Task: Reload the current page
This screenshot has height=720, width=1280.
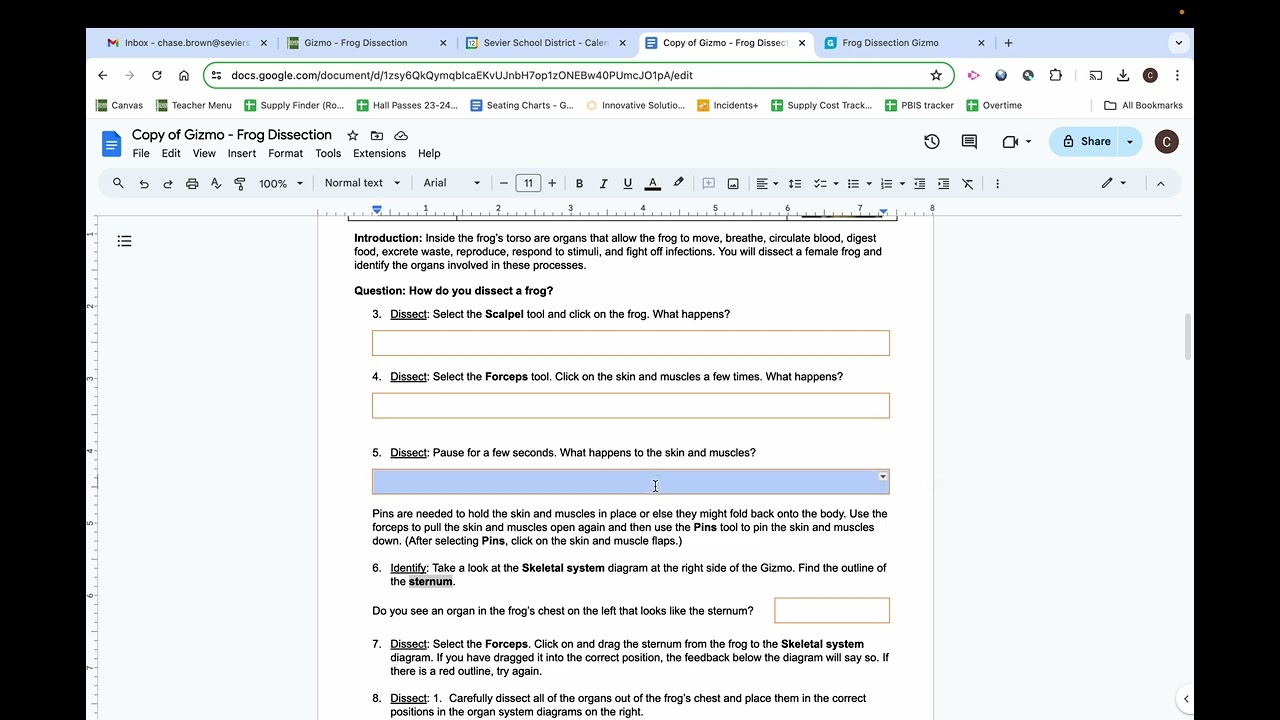Action: (157, 75)
